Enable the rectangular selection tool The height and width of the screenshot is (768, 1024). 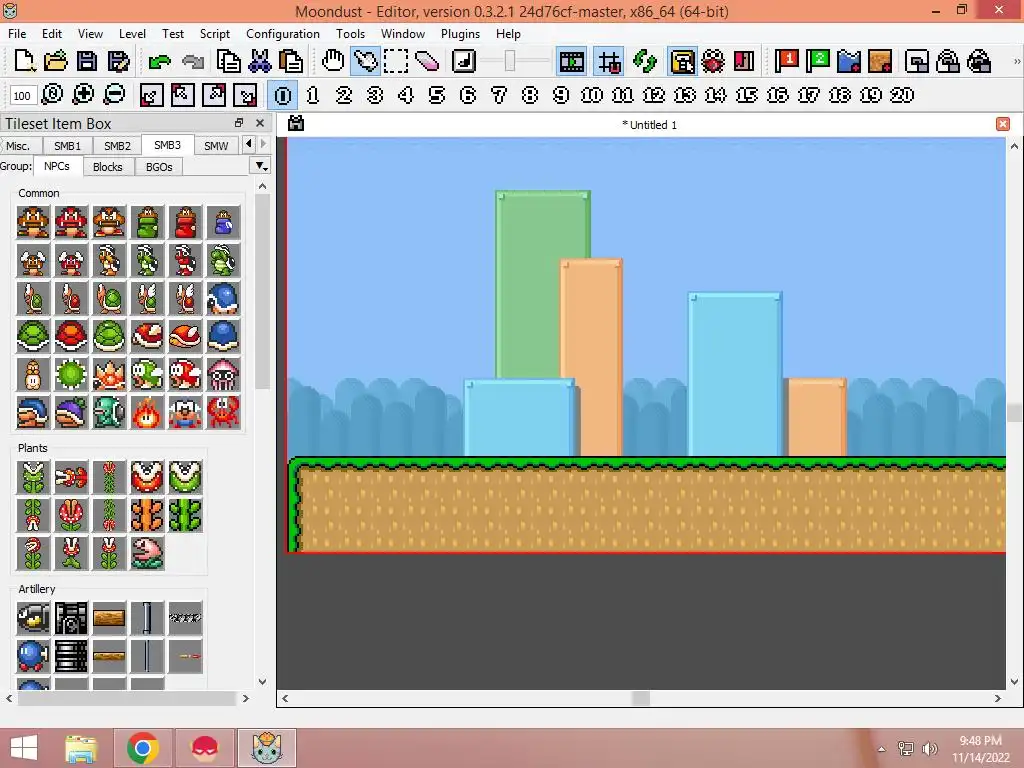click(x=396, y=61)
